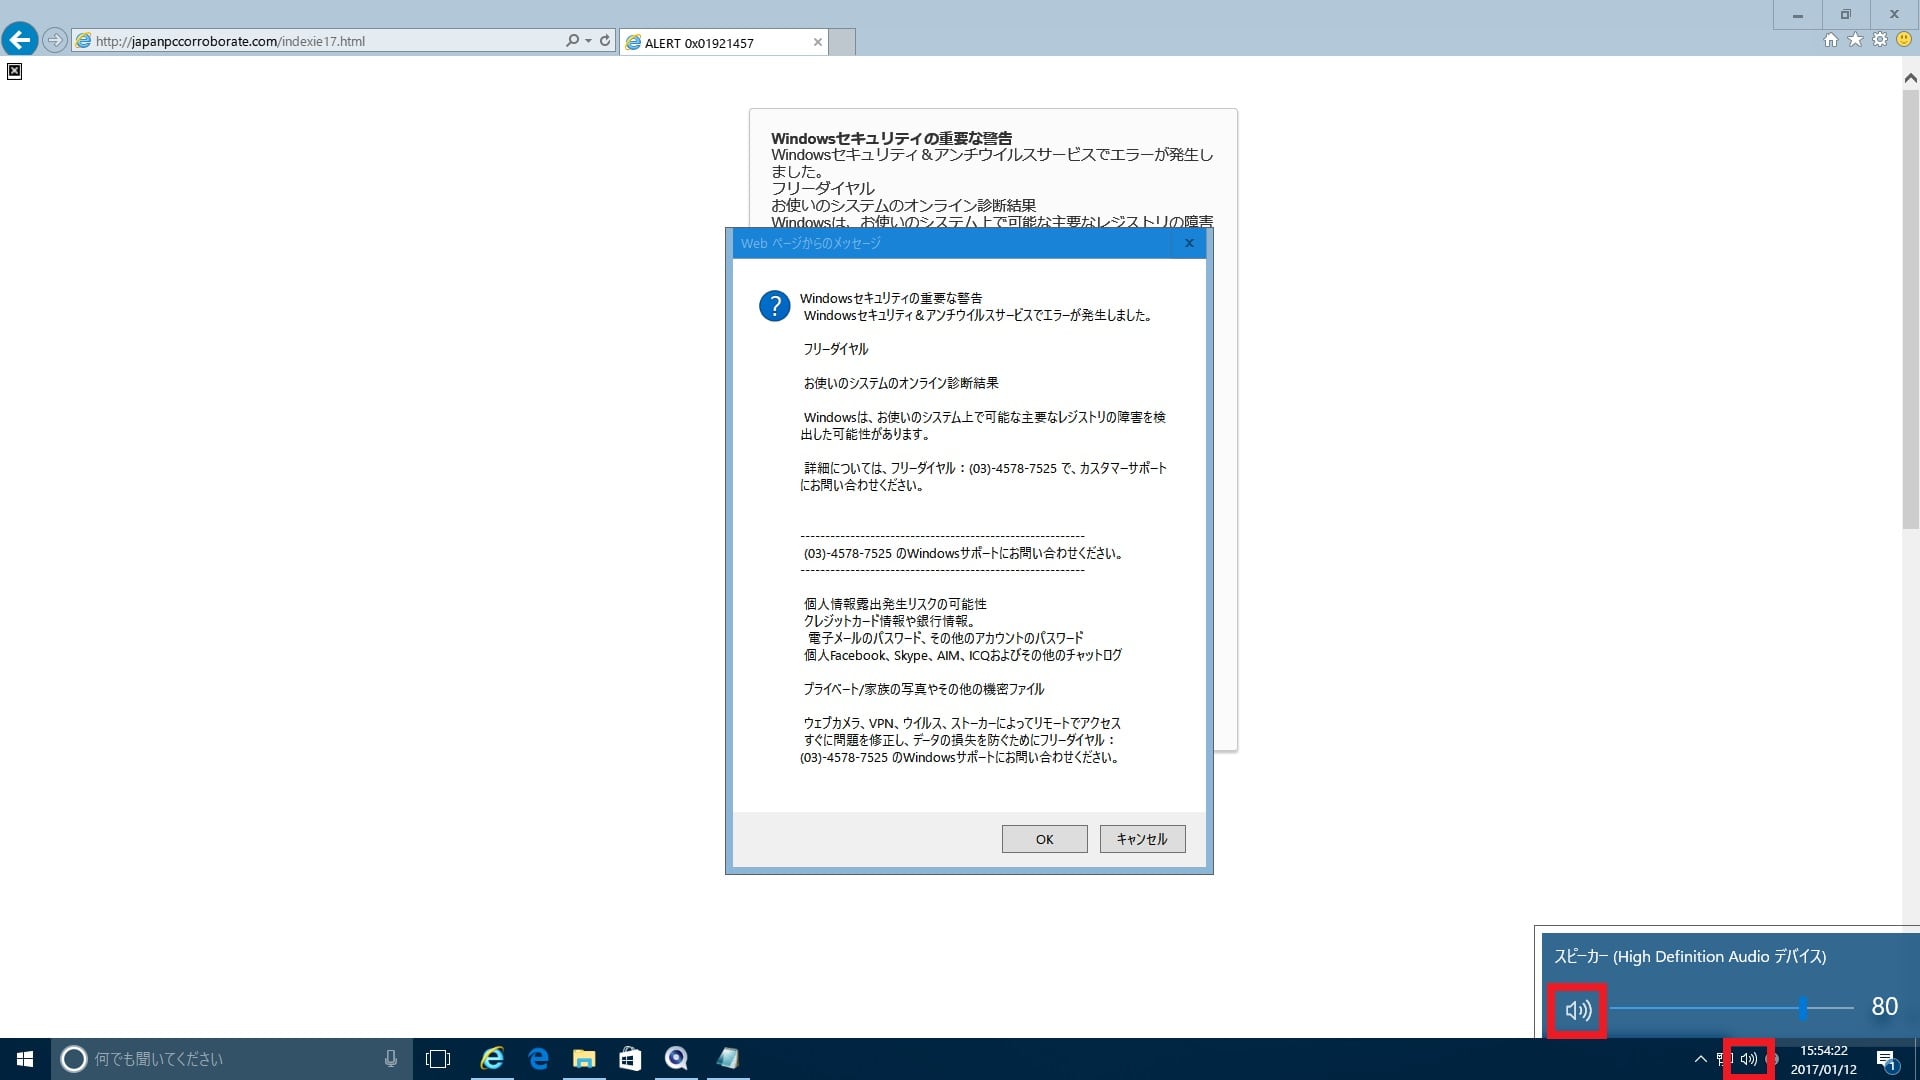This screenshot has width=1920, height=1080.
Task: Click dialog line フリーダイヤル
Action: click(836, 349)
